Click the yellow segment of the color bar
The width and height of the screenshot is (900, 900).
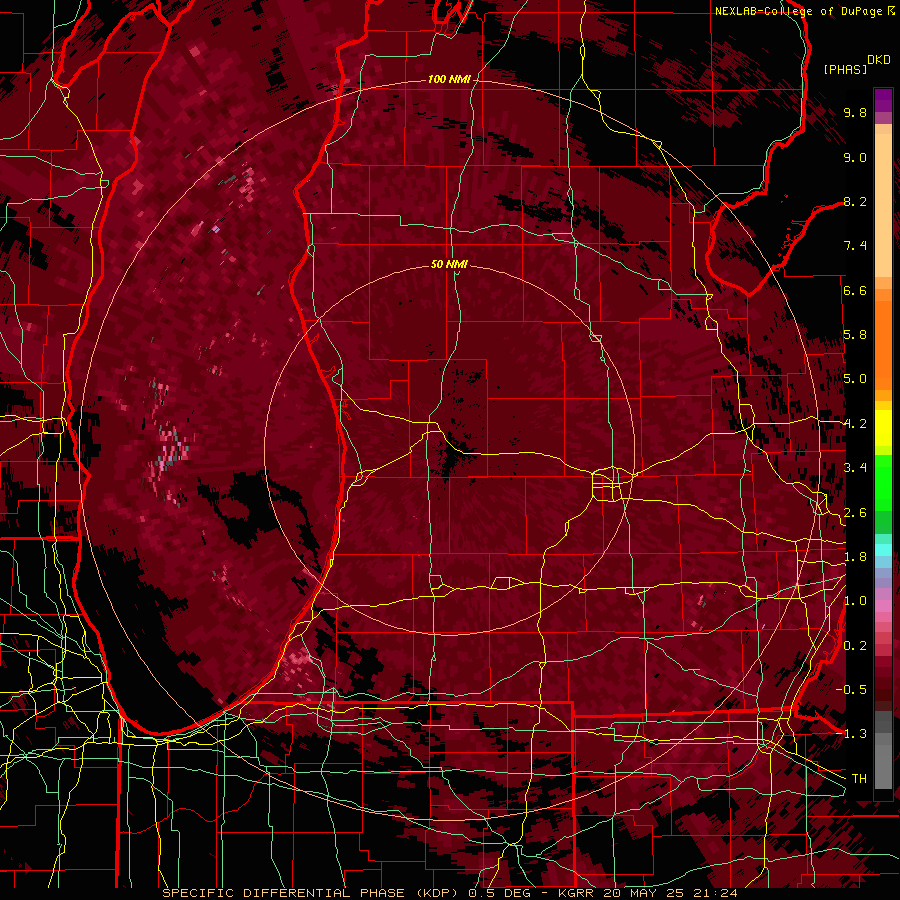[883, 428]
